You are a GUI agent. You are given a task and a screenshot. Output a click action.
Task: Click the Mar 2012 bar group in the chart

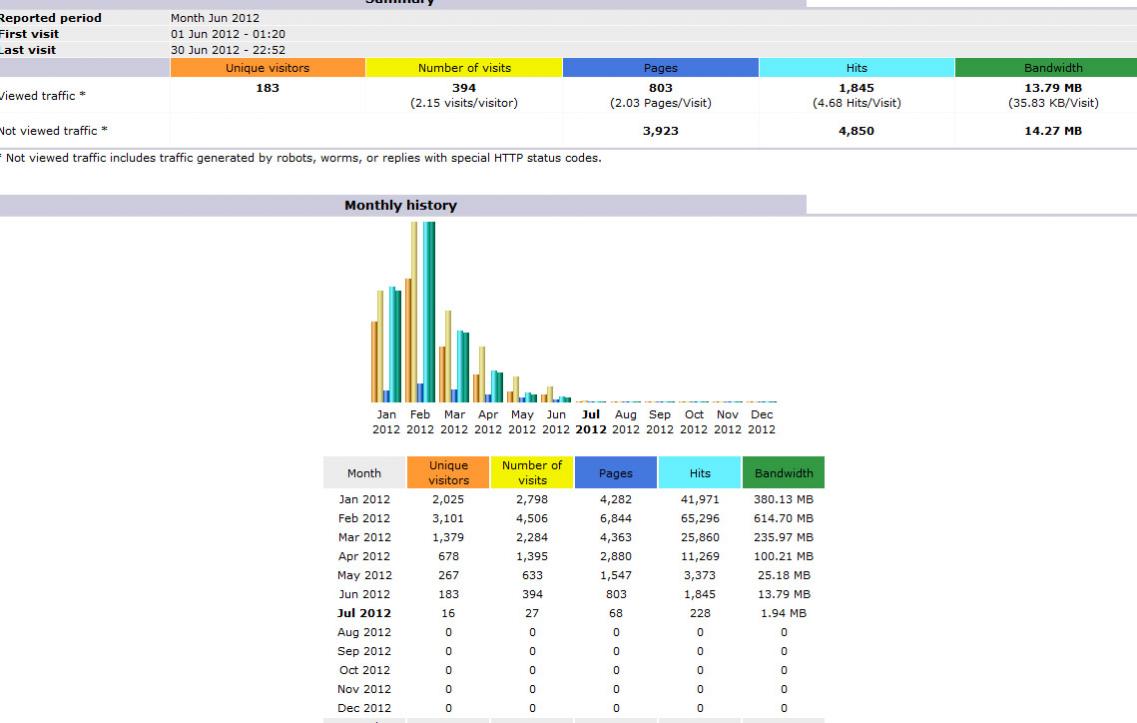[454, 357]
